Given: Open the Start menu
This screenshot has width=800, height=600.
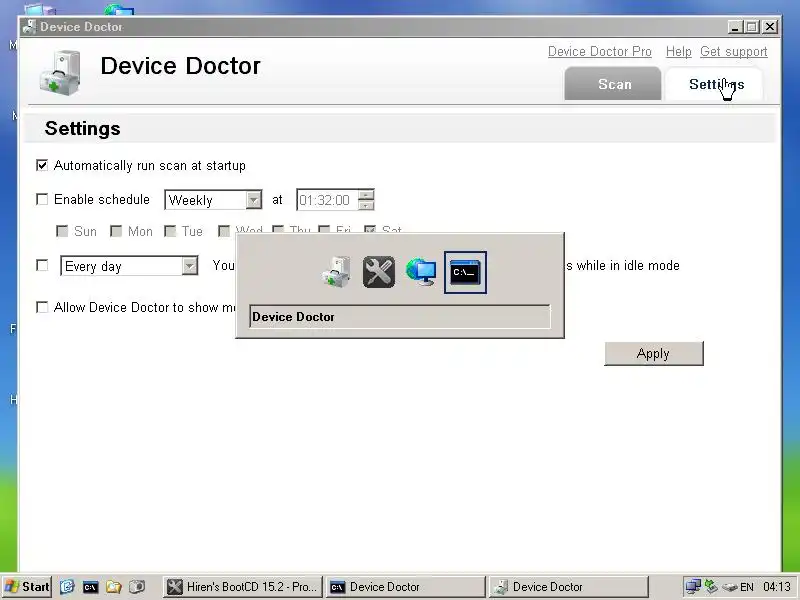Looking at the screenshot, I should pos(28,587).
